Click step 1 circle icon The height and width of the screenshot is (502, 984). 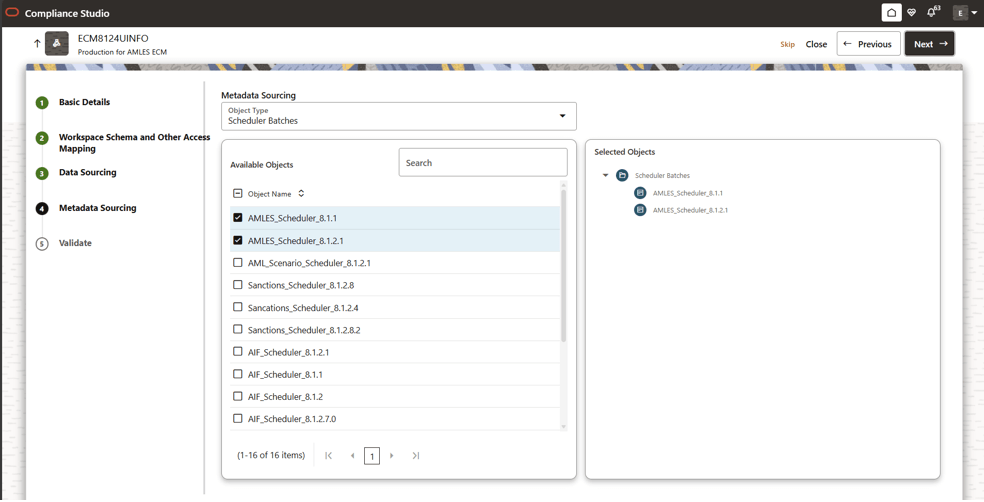(42, 103)
